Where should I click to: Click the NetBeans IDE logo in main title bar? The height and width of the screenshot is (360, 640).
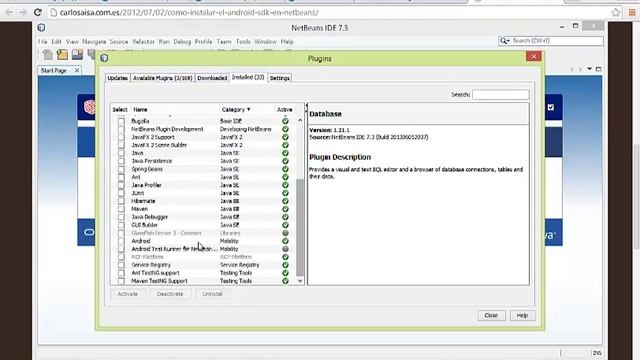pyautogui.click(x=41, y=27)
